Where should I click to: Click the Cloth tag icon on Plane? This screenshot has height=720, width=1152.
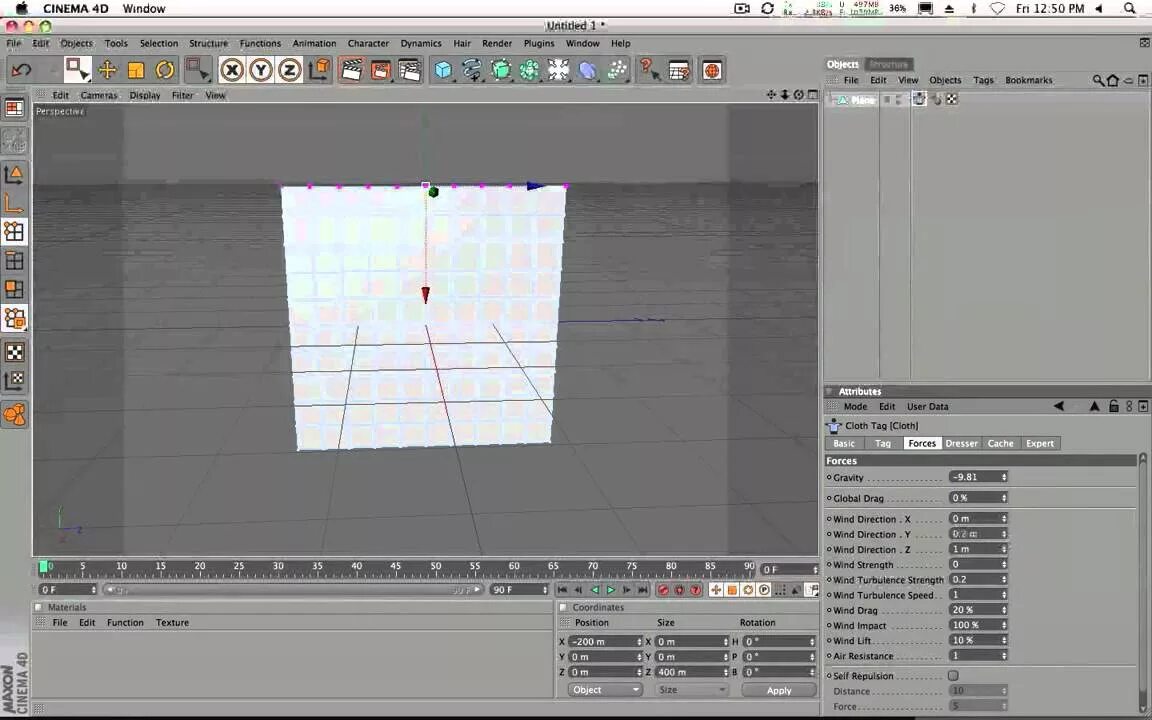(919, 99)
